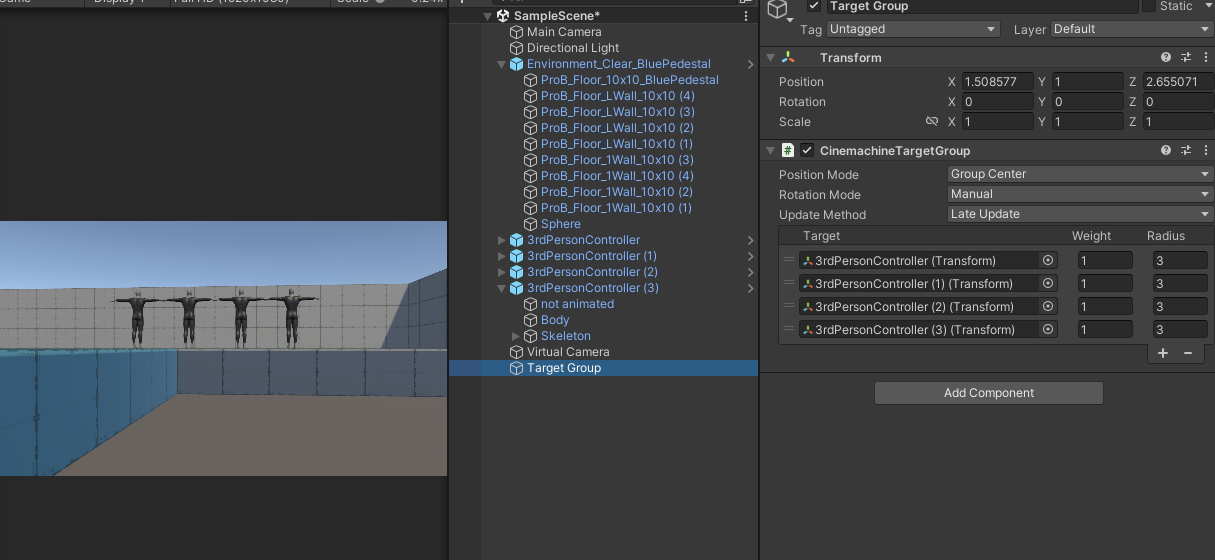Click Add Component button

(988, 393)
